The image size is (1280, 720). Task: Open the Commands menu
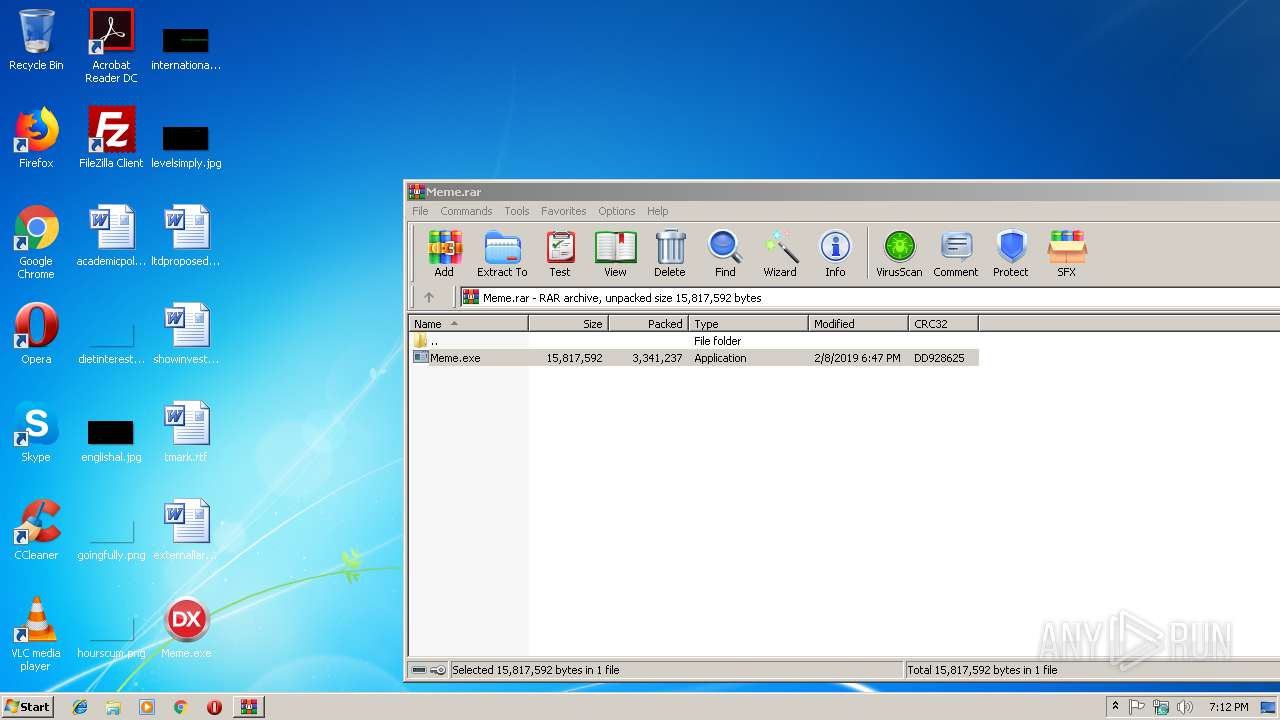[466, 211]
